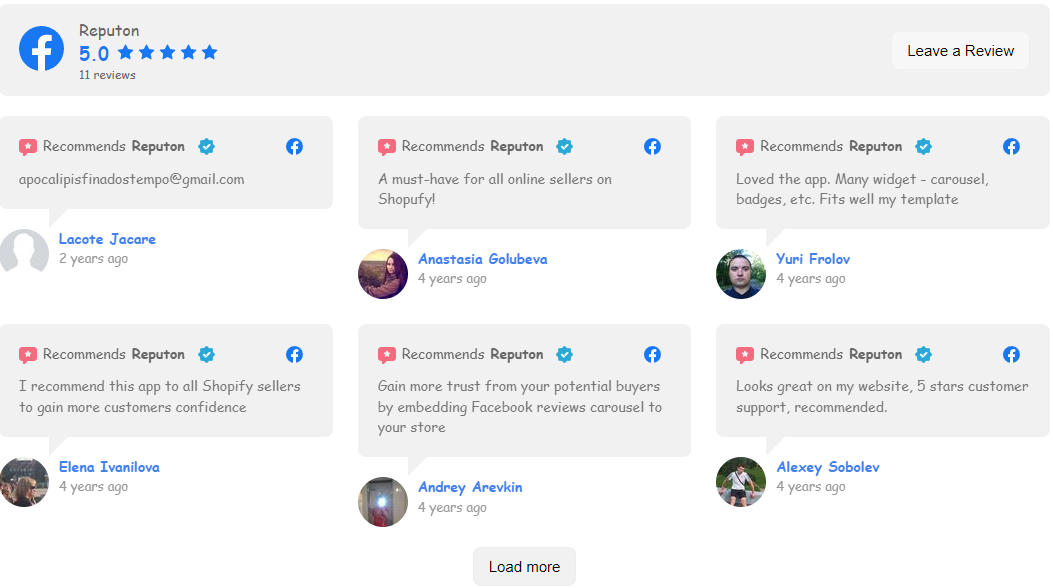Viewport: 1053px width, 588px height.
Task: Click Facebook icon on Elena Ivanilova's review
Action: 294,354
